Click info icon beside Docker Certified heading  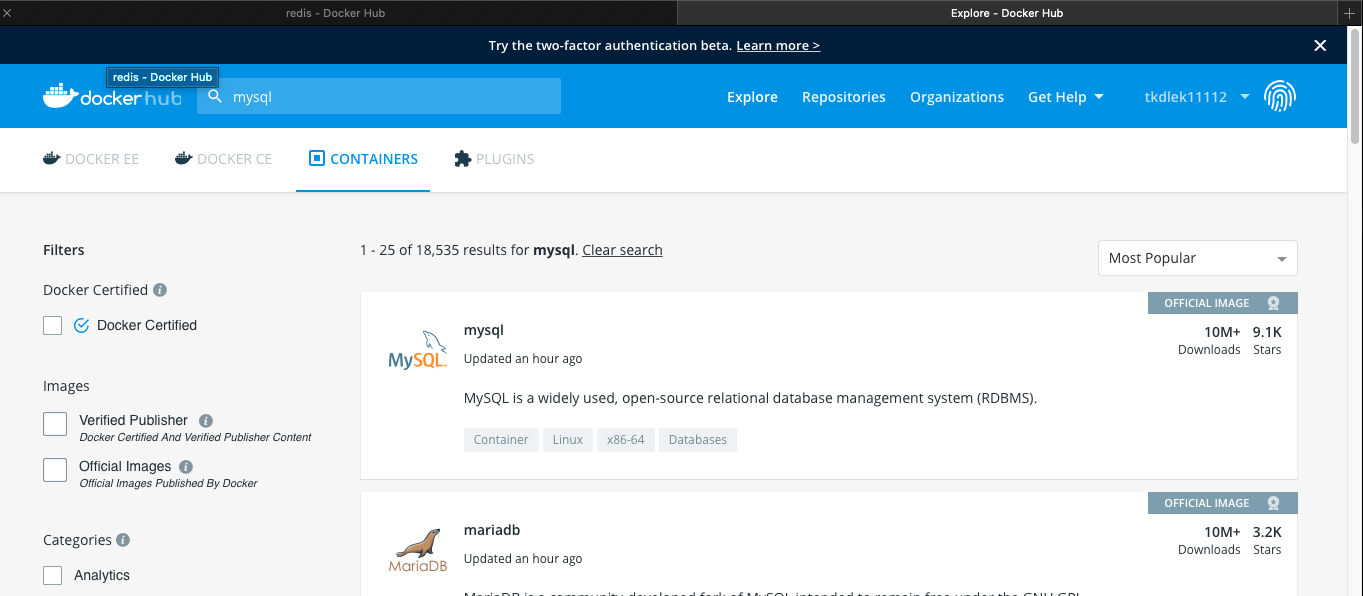tap(160, 290)
